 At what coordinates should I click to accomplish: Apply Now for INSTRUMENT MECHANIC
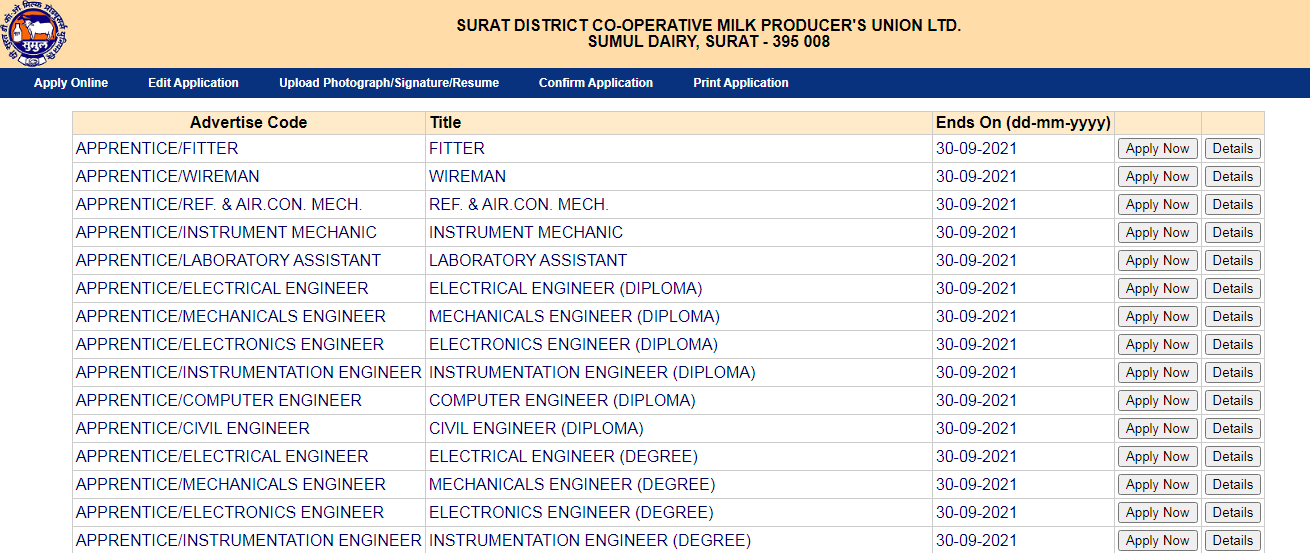click(x=1157, y=233)
